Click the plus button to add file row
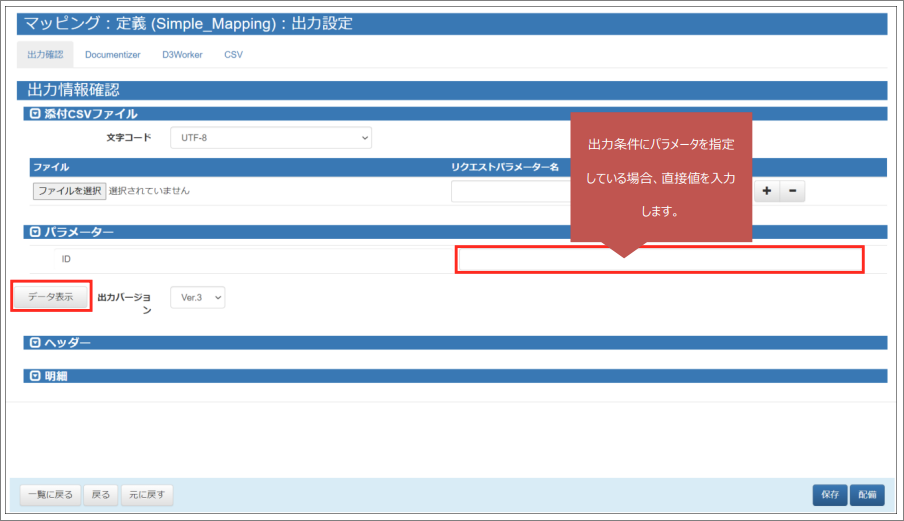The image size is (904, 521). point(766,191)
